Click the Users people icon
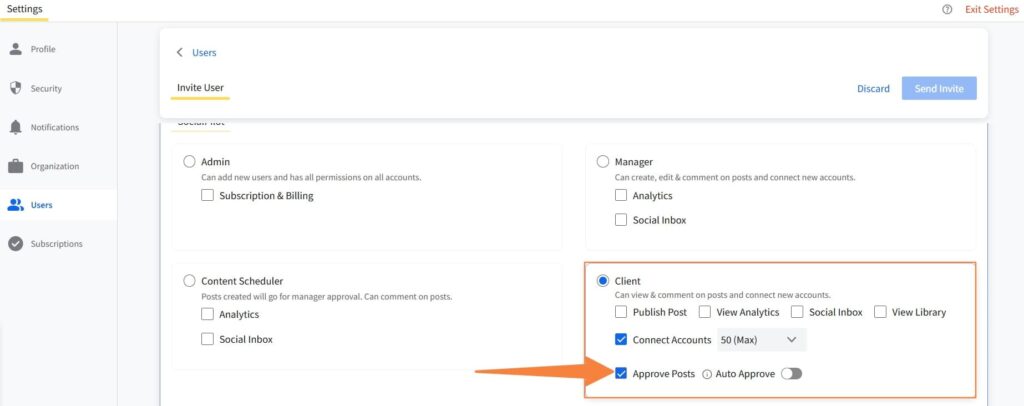1024x406 pixels. pyautogui.click(x=15, y=205)
